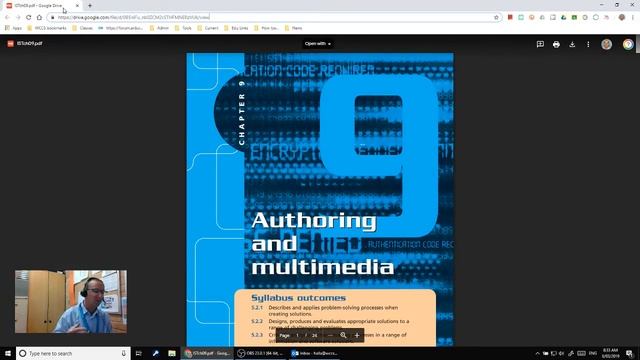Viewport: 640px width, 360px height.
Task: Click the PDF file name in the header
Action: point(29,43)
